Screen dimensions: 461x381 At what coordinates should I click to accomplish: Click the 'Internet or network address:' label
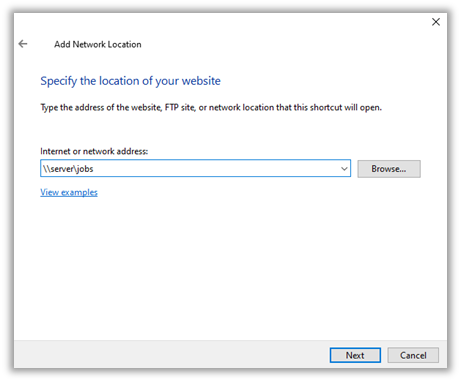coord(94,151)
